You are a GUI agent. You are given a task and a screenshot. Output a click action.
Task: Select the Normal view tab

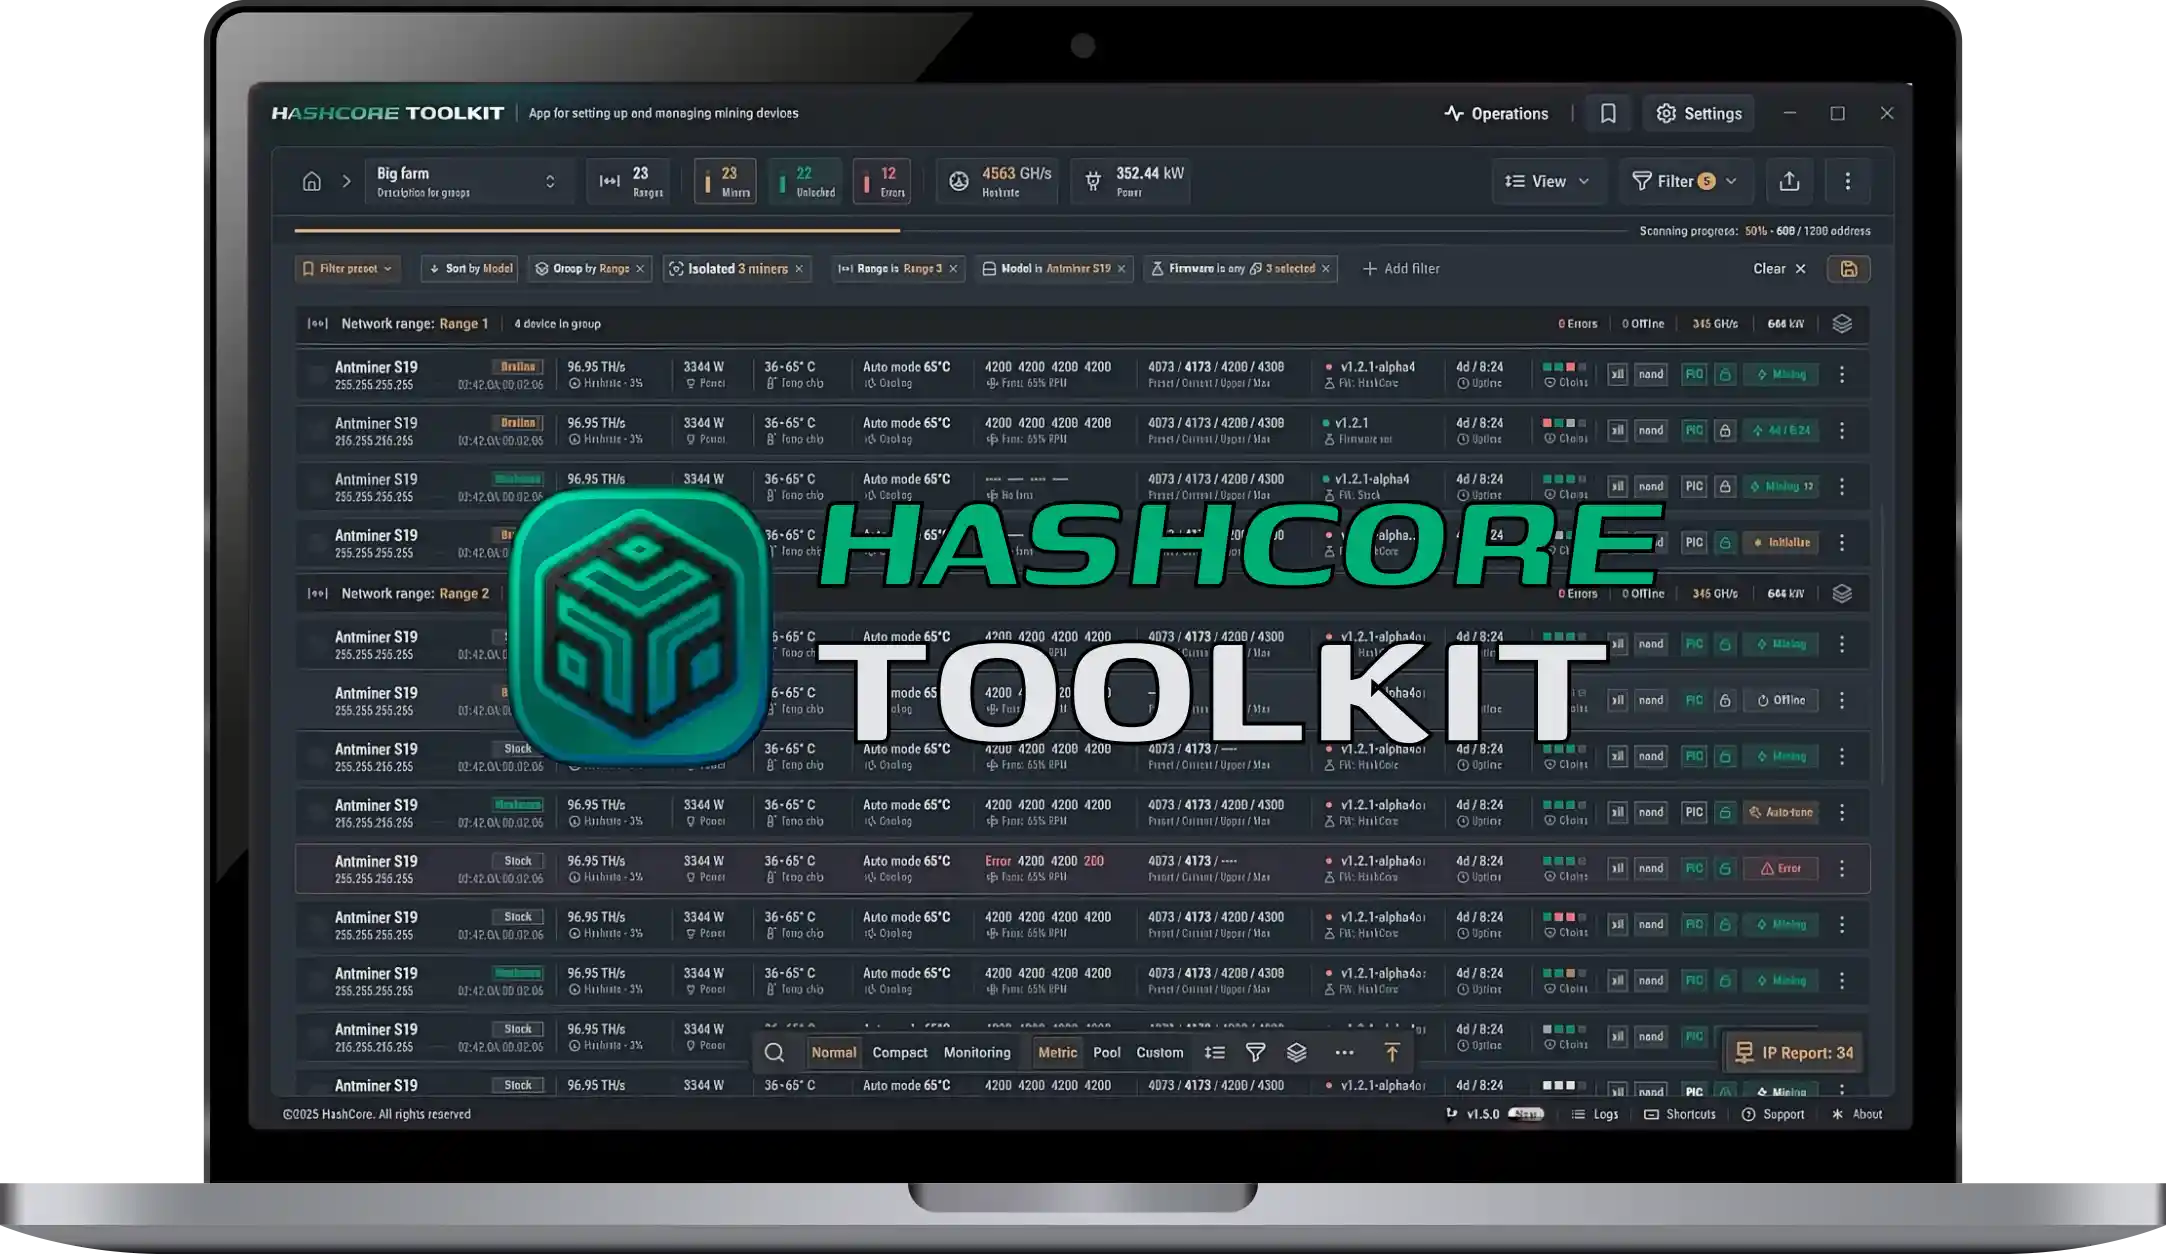click(x=833, y=1052)
